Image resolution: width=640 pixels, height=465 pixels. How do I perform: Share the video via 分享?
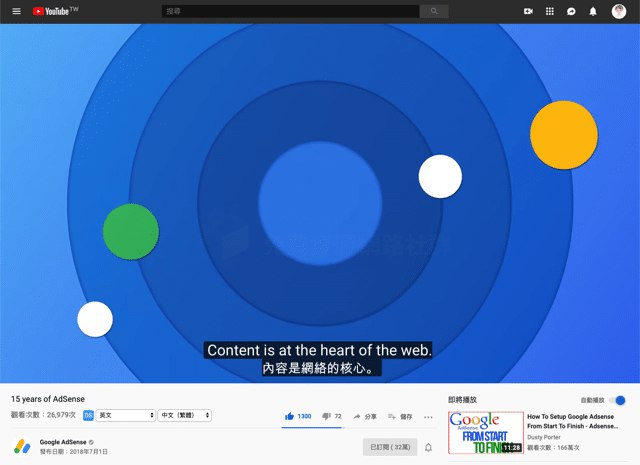pos(365,416)
